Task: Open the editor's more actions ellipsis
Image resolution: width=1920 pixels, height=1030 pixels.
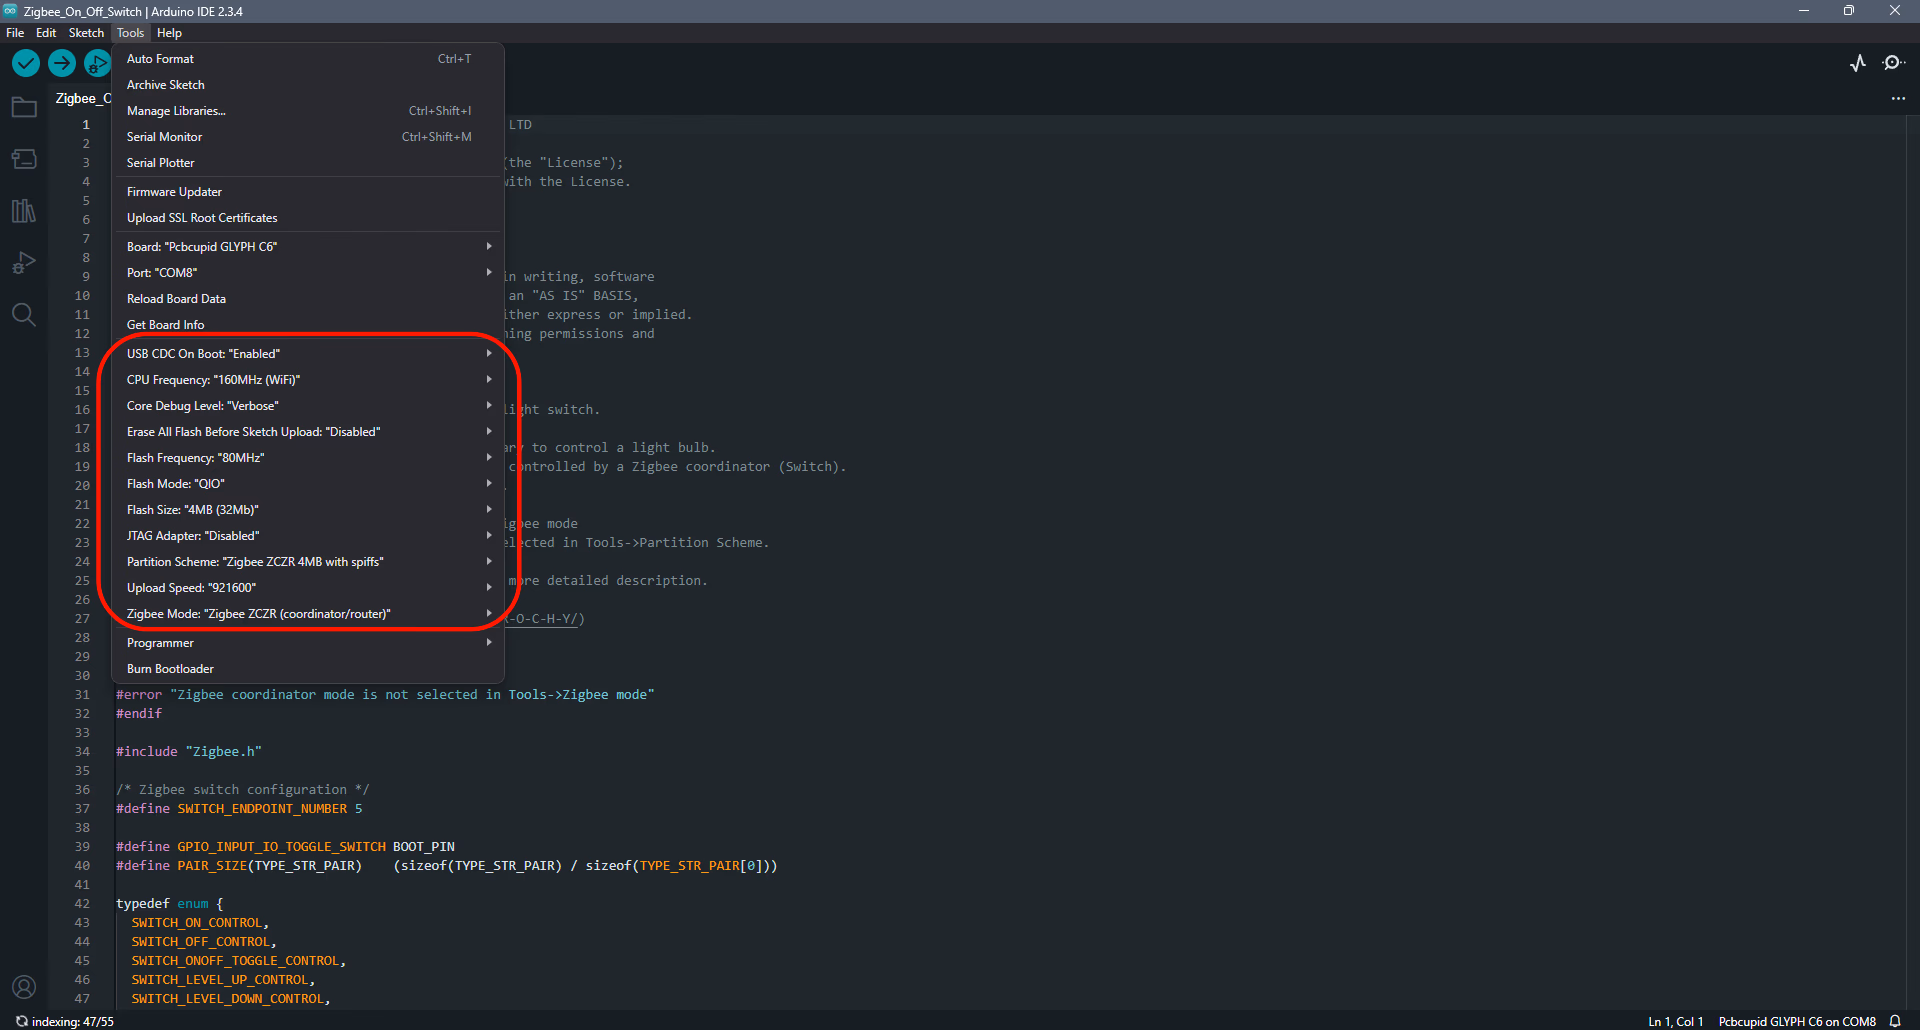Action: pos(1899,98)
